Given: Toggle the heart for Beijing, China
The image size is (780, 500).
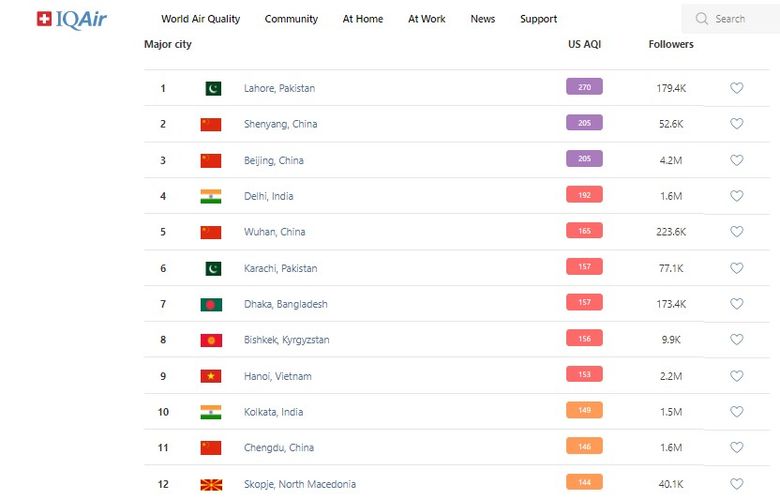Looking at the screenshot, I should [737, 160].
